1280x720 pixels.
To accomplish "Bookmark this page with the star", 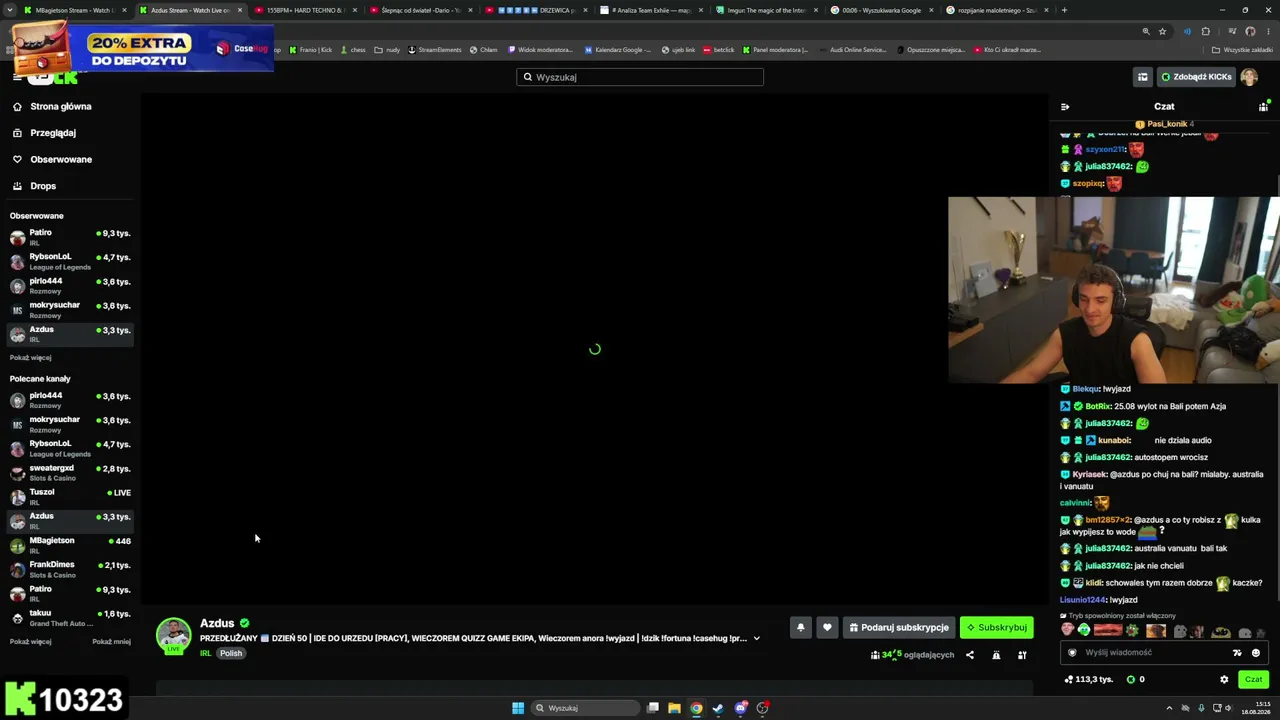I will pyautogui.click(x=1162, y=31).
